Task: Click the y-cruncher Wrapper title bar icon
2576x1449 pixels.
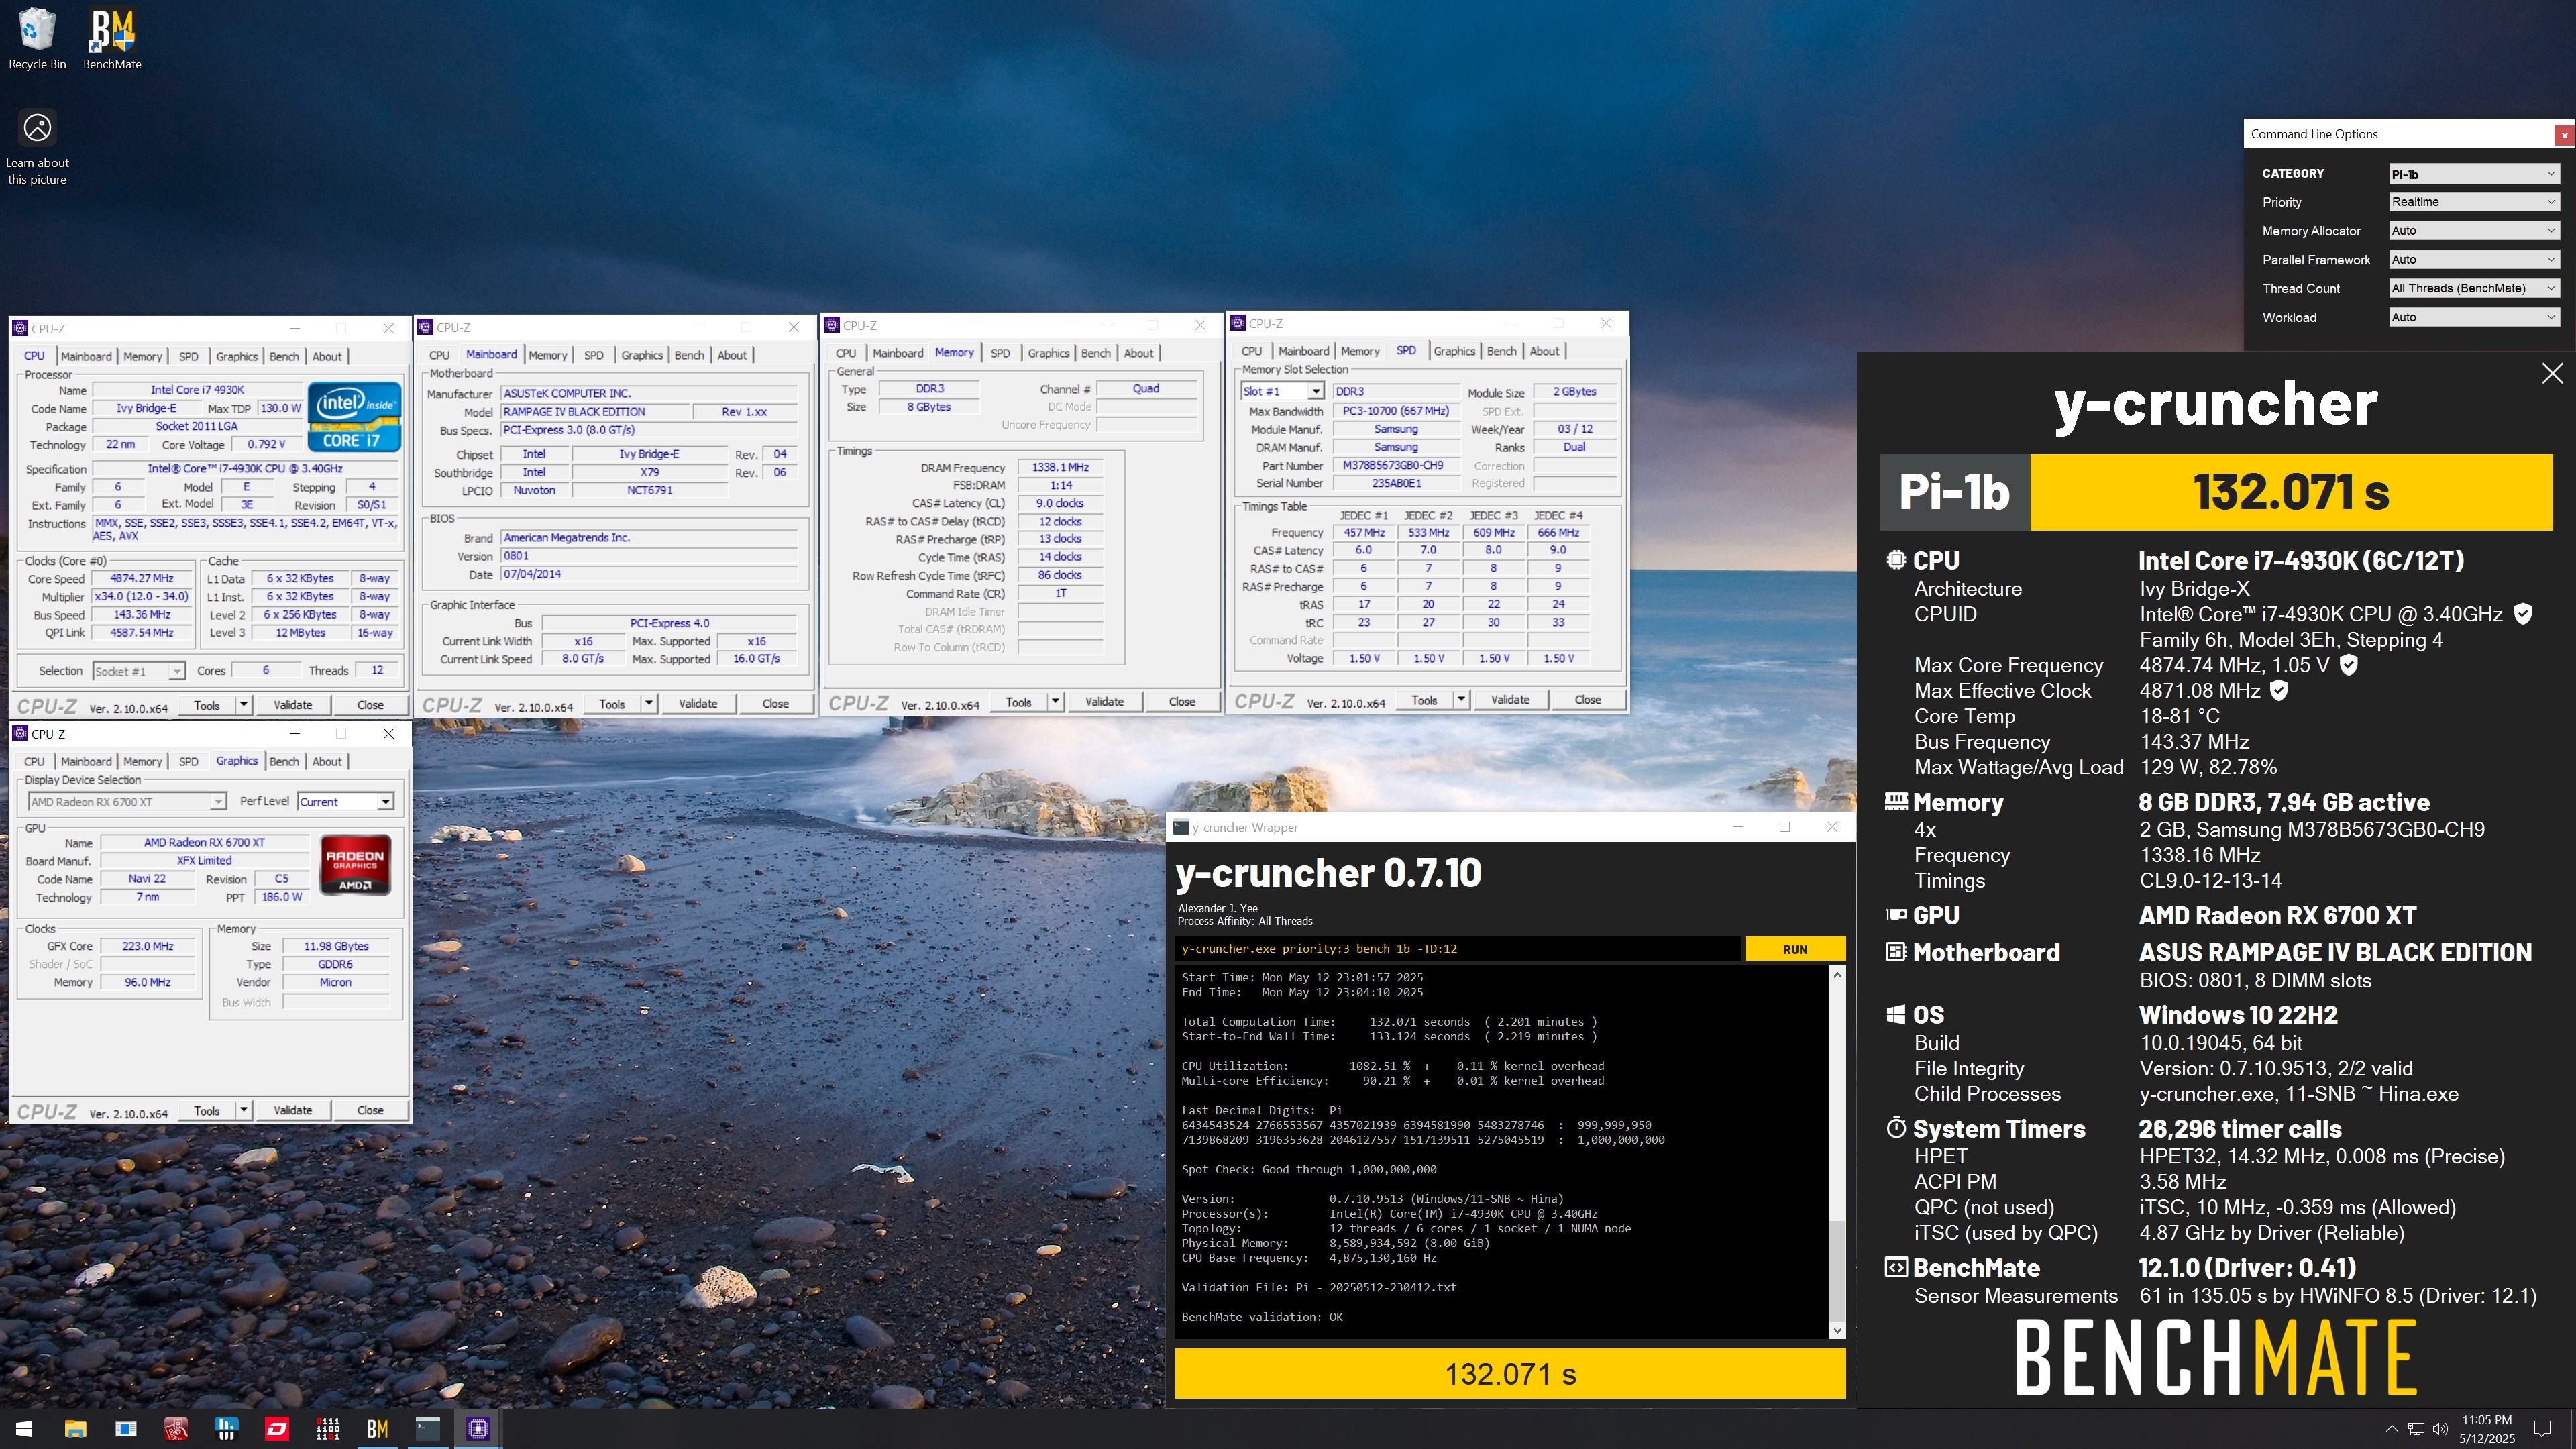Action: tap(1181, 827)
